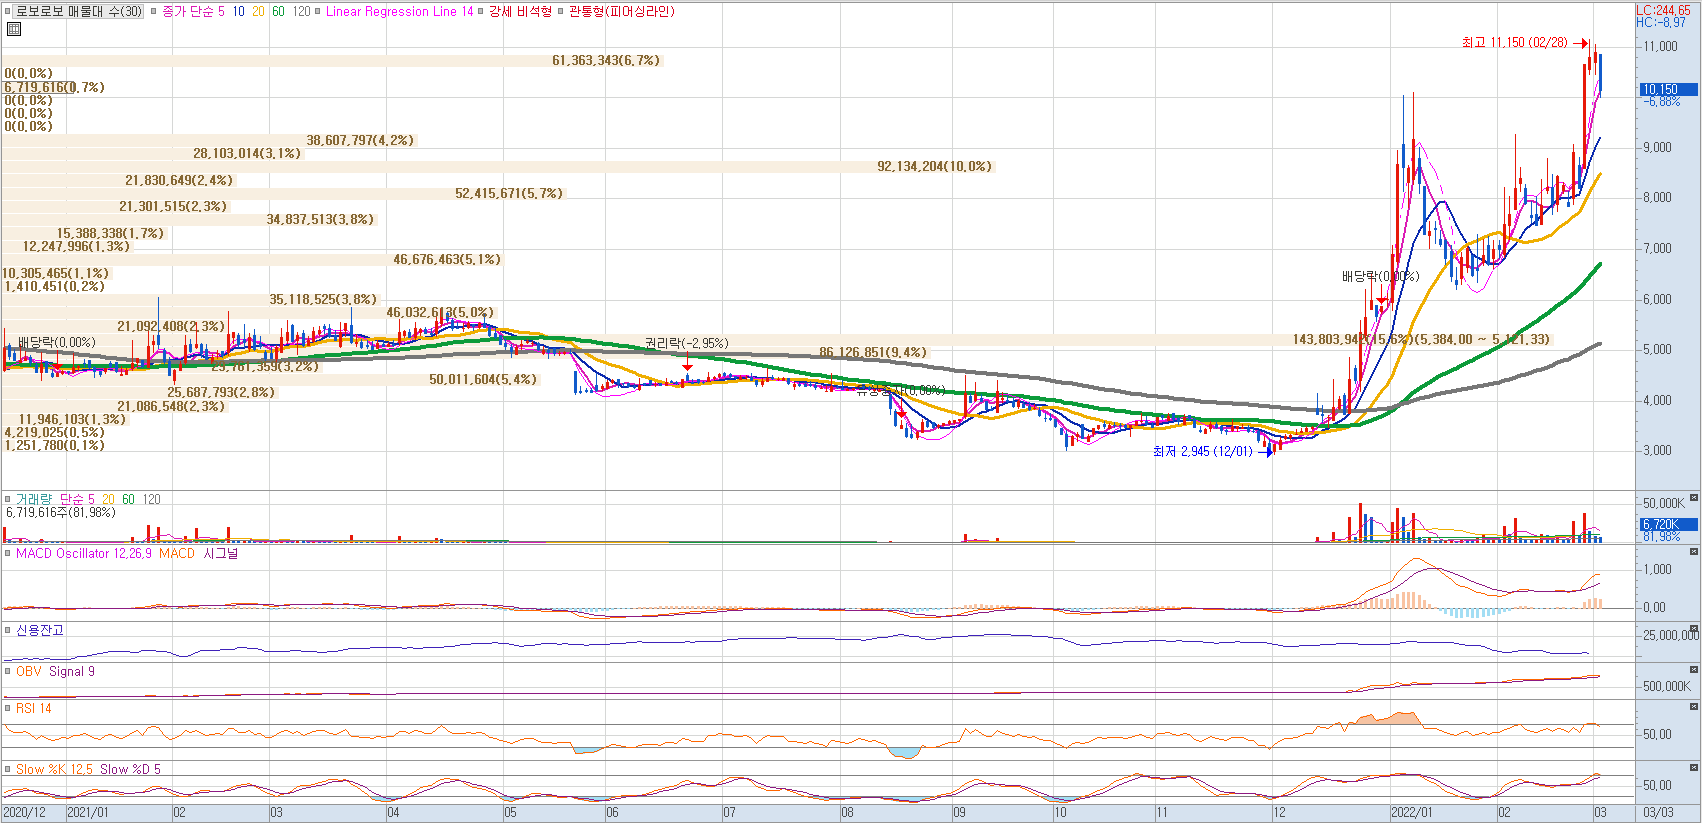Click the 2022/01 date on the time axis
This screenshot has width=1702, height=823.
1411,813
